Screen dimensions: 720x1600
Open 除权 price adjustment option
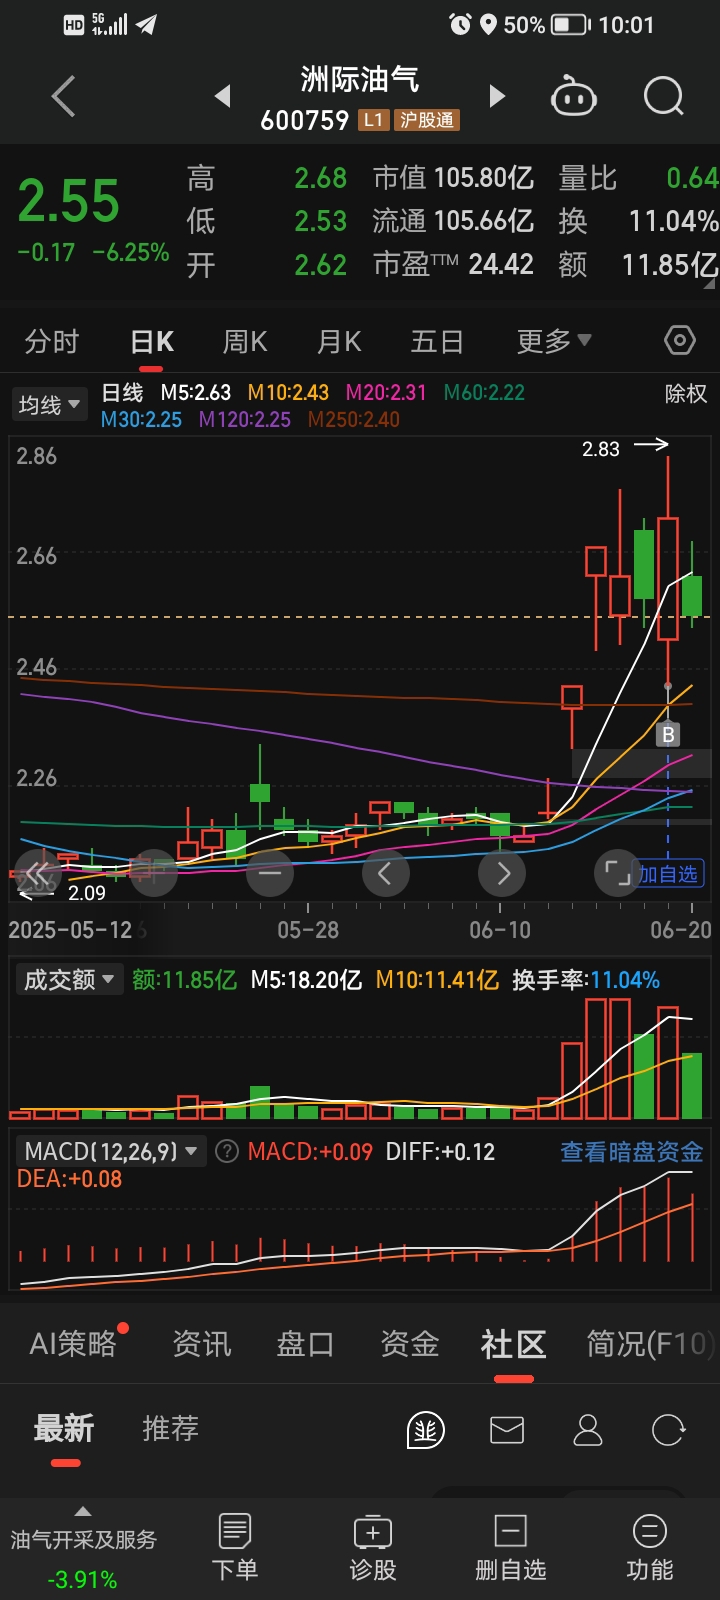686,394
